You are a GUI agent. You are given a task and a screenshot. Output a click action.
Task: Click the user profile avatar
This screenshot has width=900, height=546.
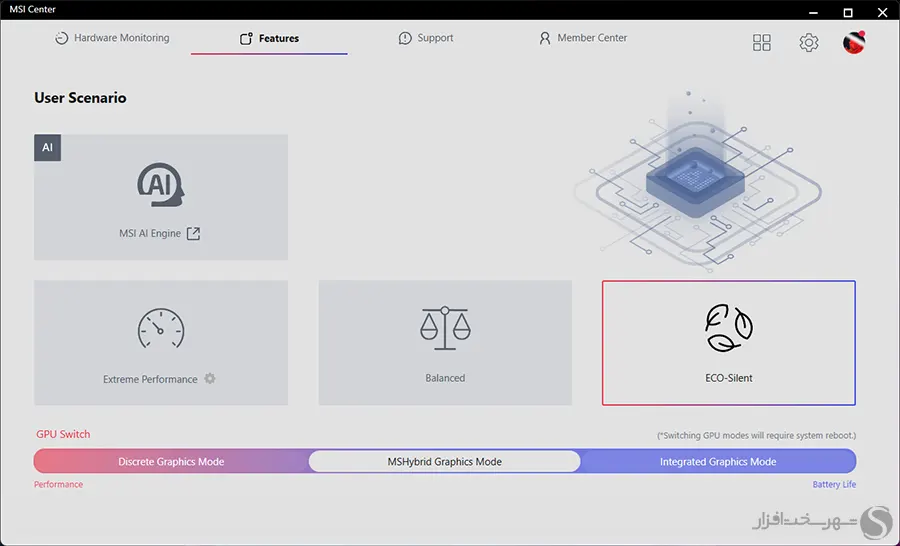point(854,42)
